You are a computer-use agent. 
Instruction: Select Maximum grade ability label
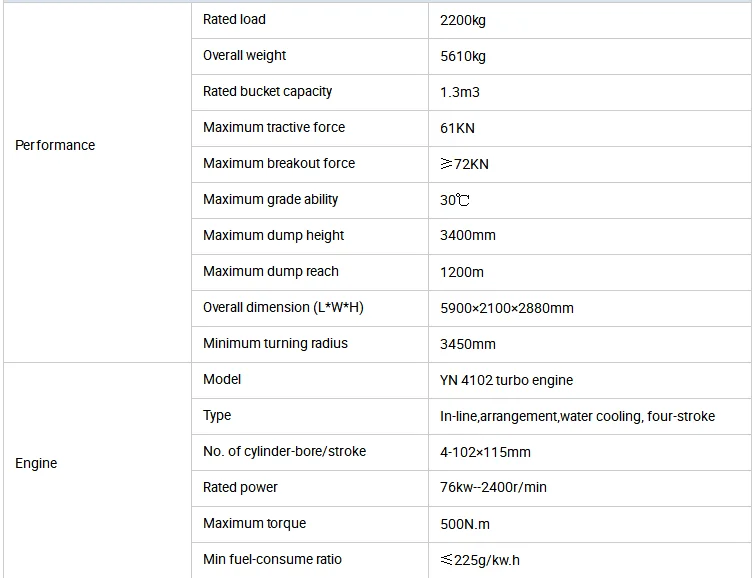pos(270,199)
